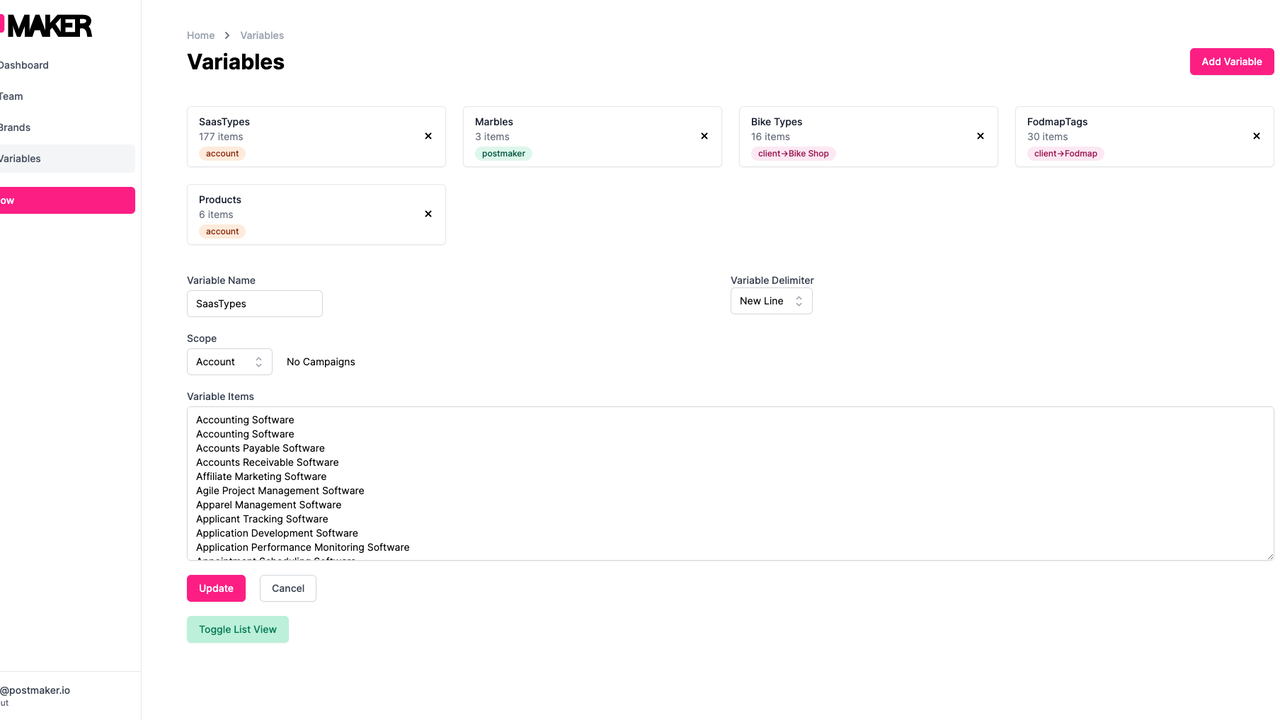Click the X icon on Bike Types card
Viewport: 1280px width, 720px height.
coord(980,136)
